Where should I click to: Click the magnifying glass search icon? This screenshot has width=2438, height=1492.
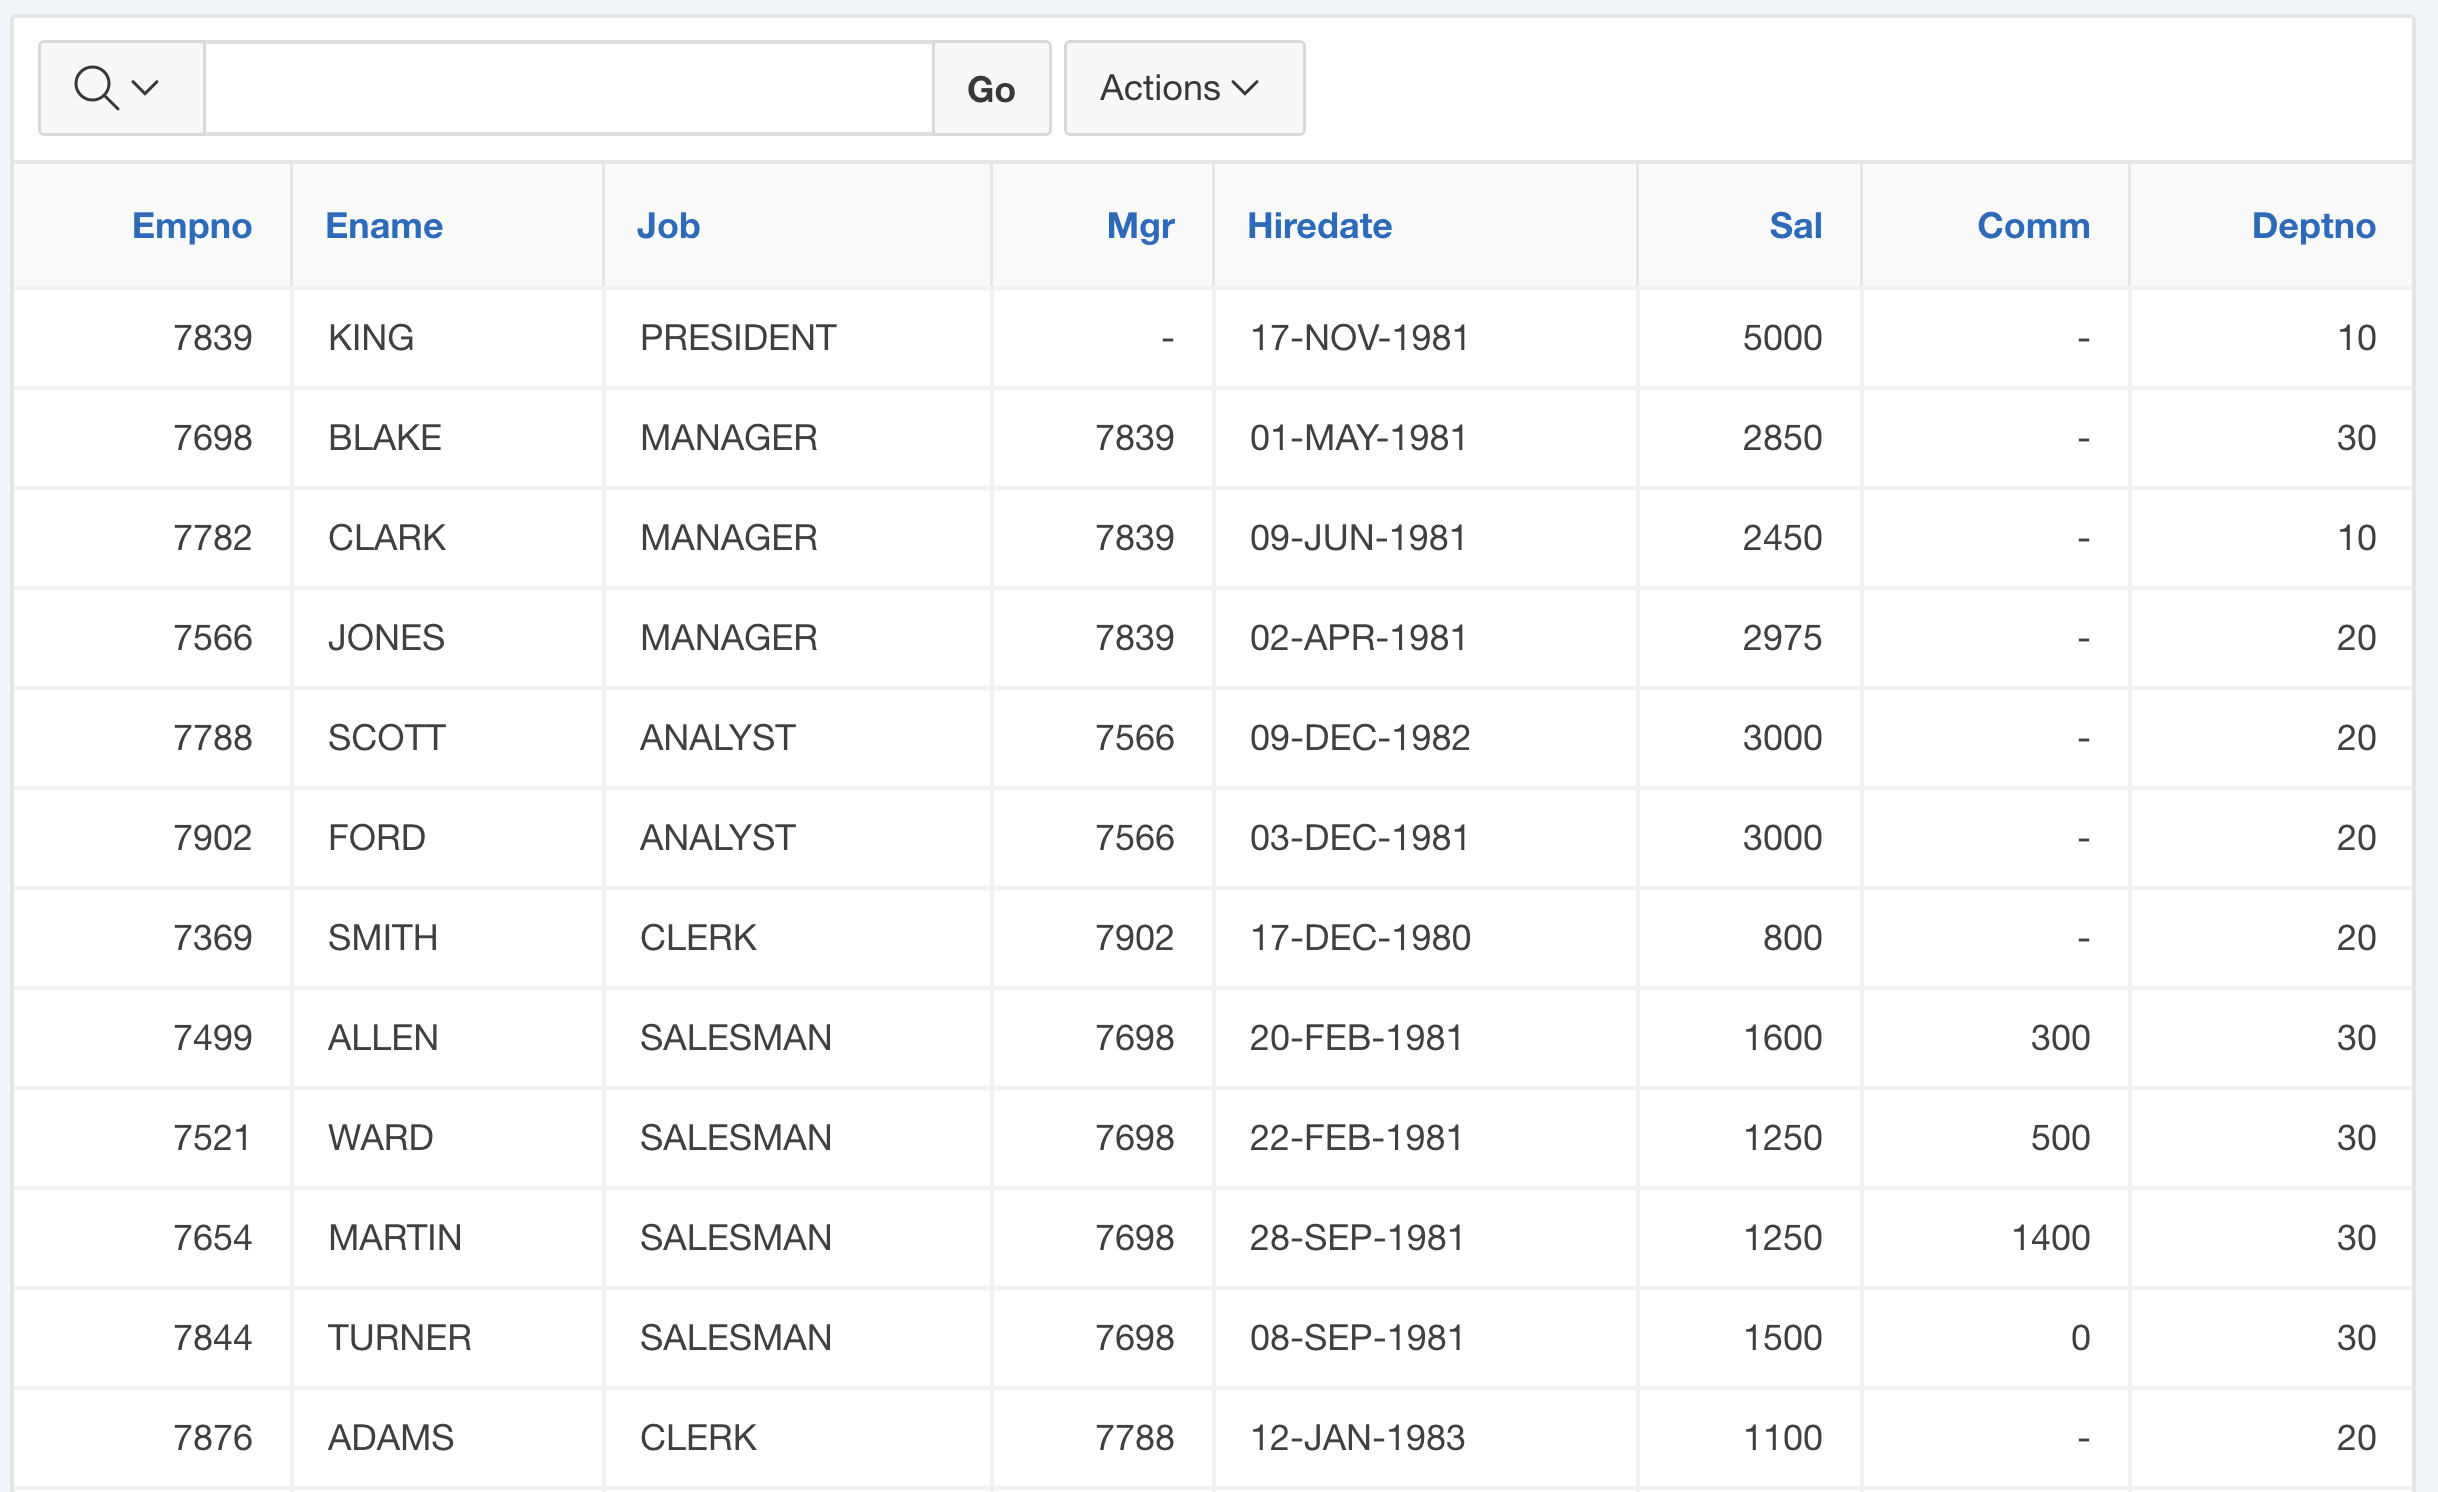click(96, 88)
